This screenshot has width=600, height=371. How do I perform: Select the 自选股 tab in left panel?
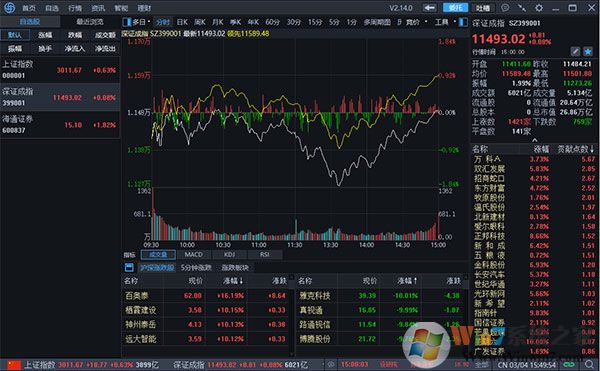(x=30, y=22)
